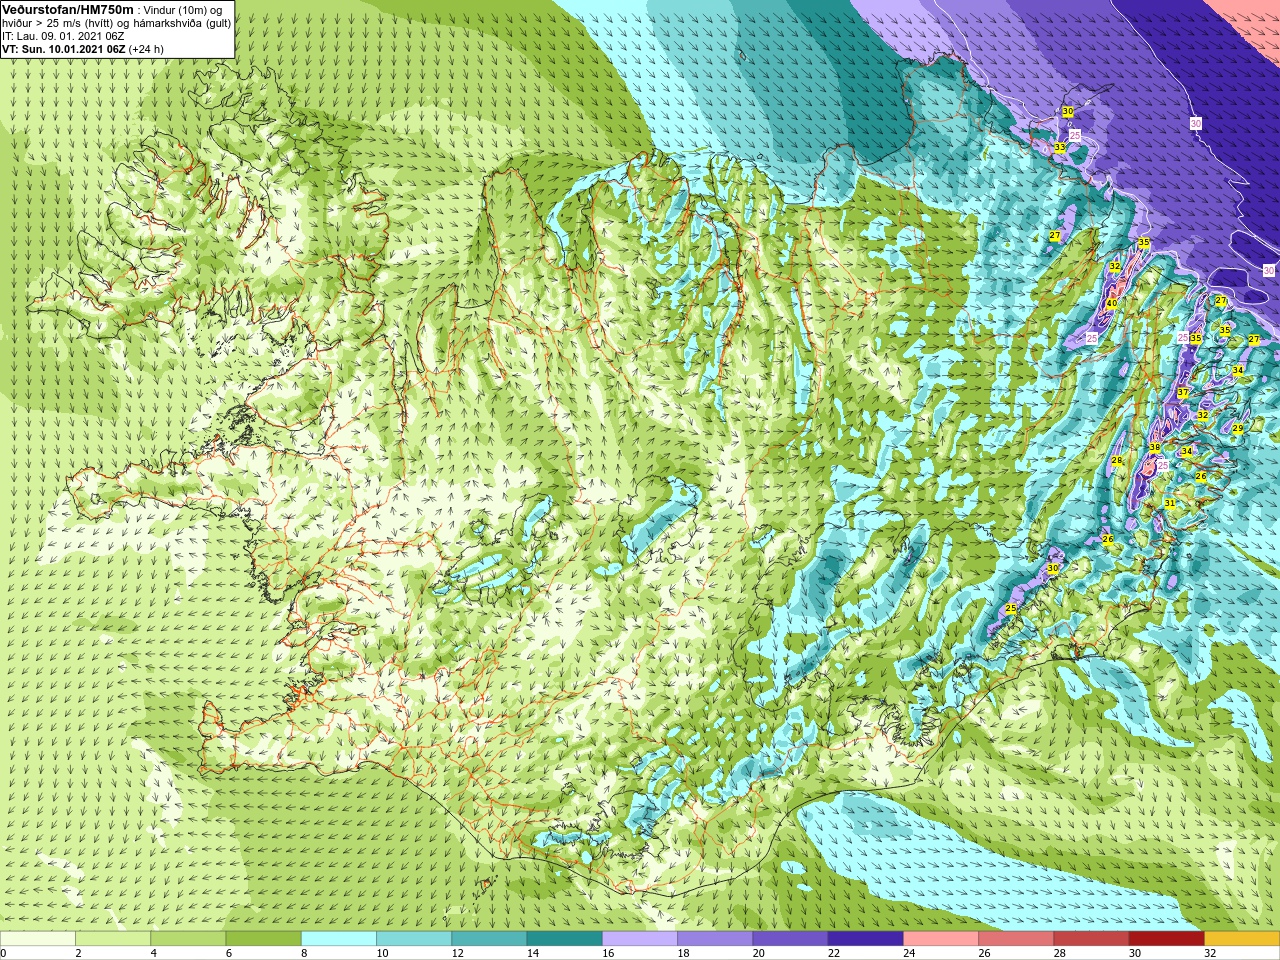Pick the 28–30 m/s red legend swatch
1280x960 pixels.
point(1091,939)
